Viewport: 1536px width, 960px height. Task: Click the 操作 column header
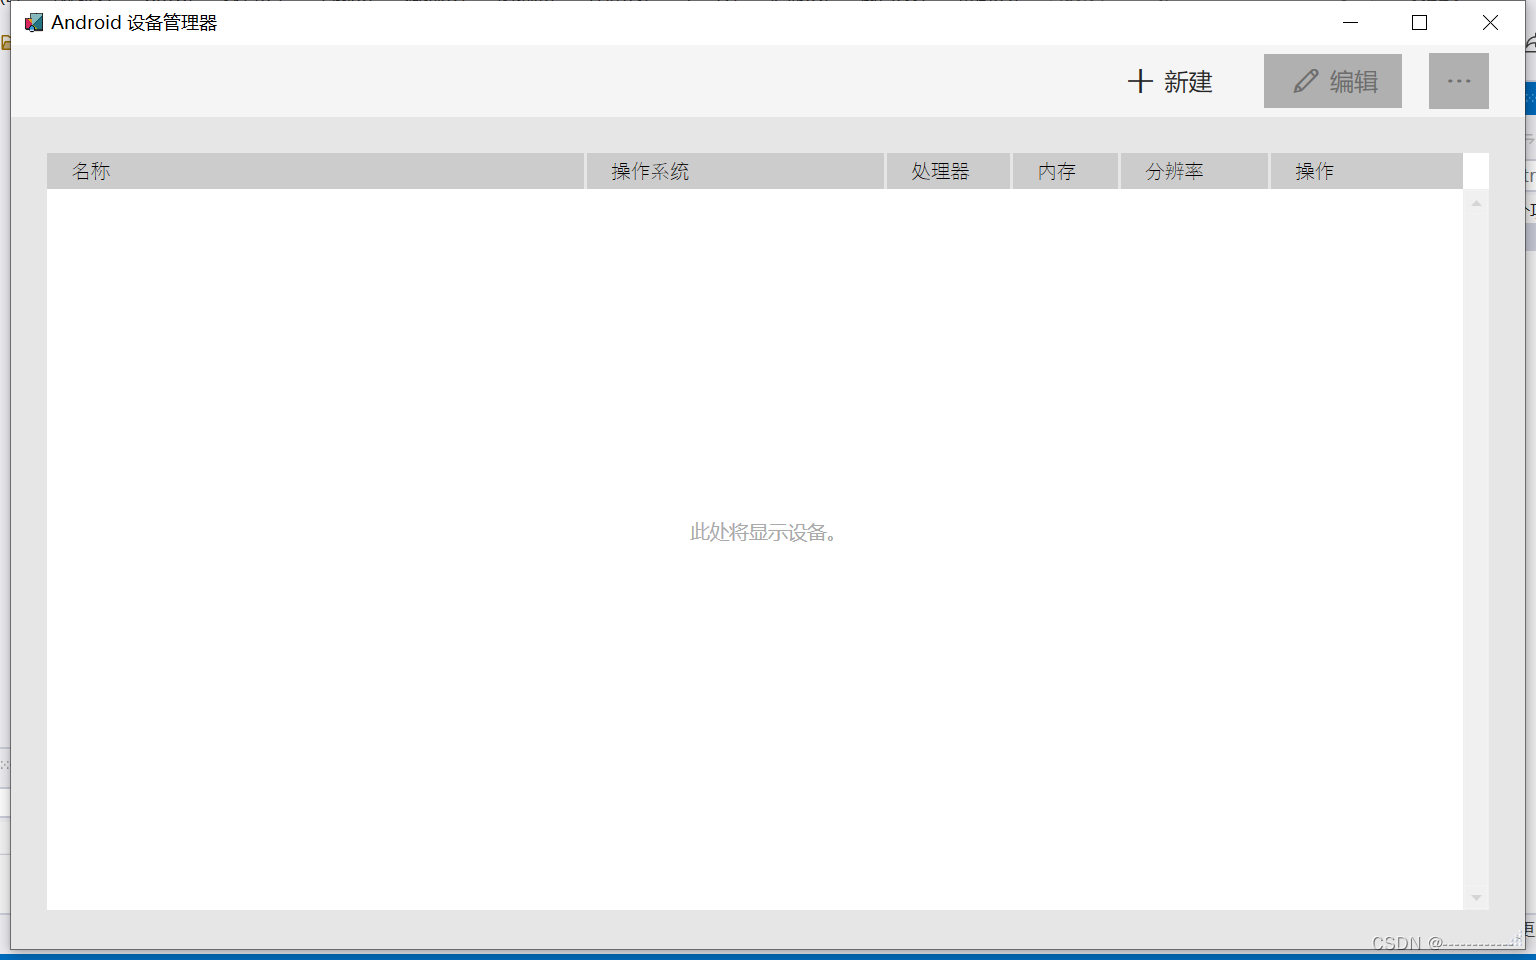(1366, 171)
